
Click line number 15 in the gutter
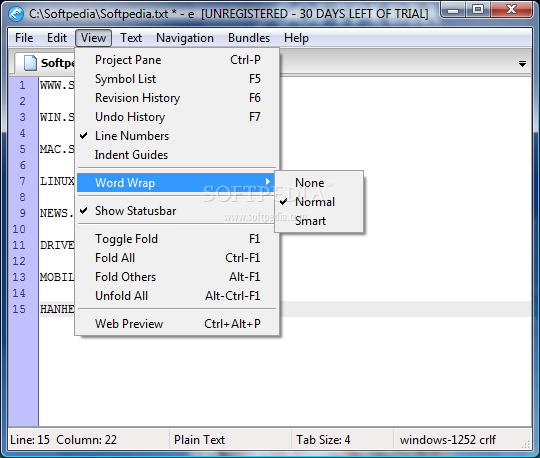point(19,309)
